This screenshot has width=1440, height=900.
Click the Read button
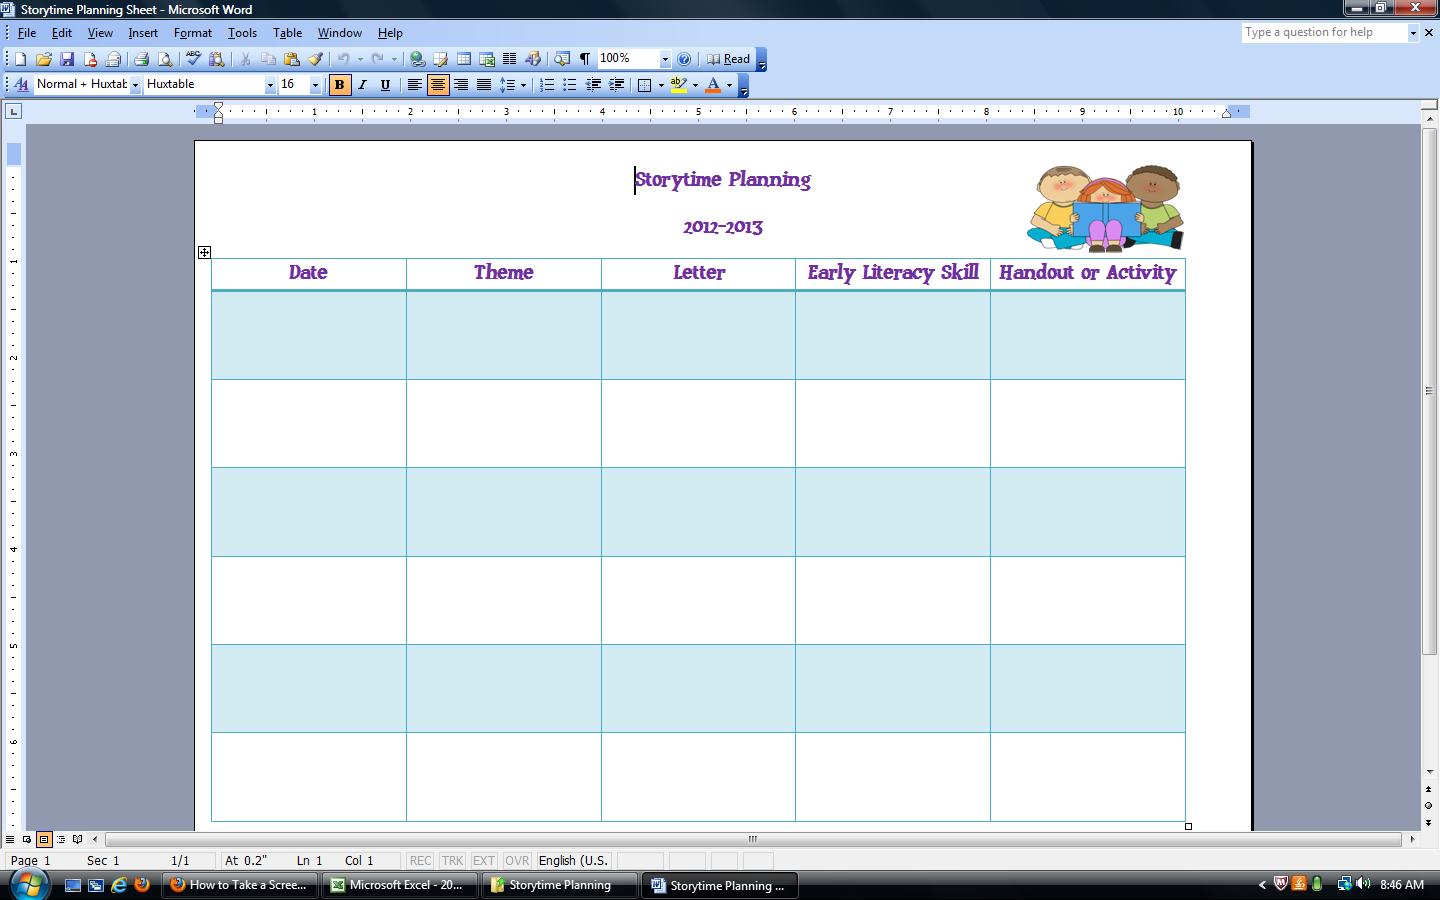pos(733,59)
